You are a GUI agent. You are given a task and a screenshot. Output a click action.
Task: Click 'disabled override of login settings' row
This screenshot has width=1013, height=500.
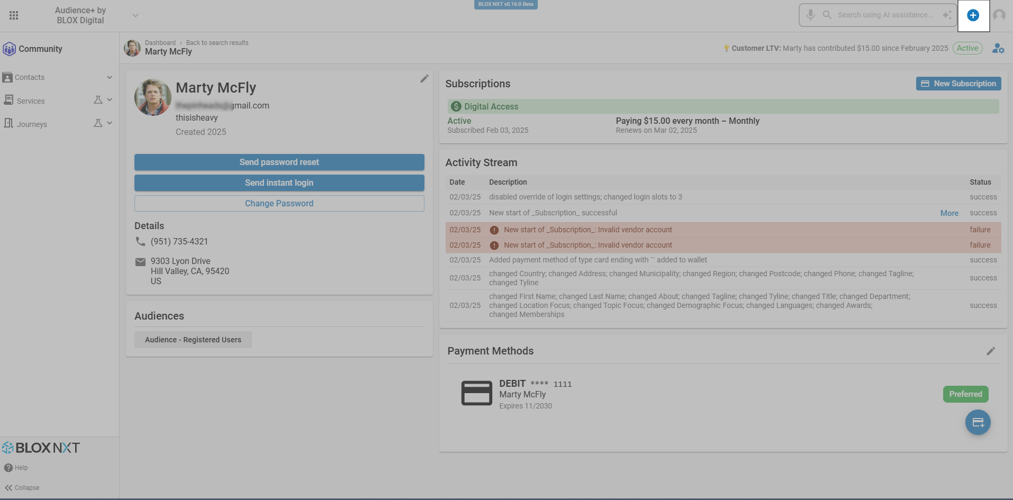click(x=723, y=197)
